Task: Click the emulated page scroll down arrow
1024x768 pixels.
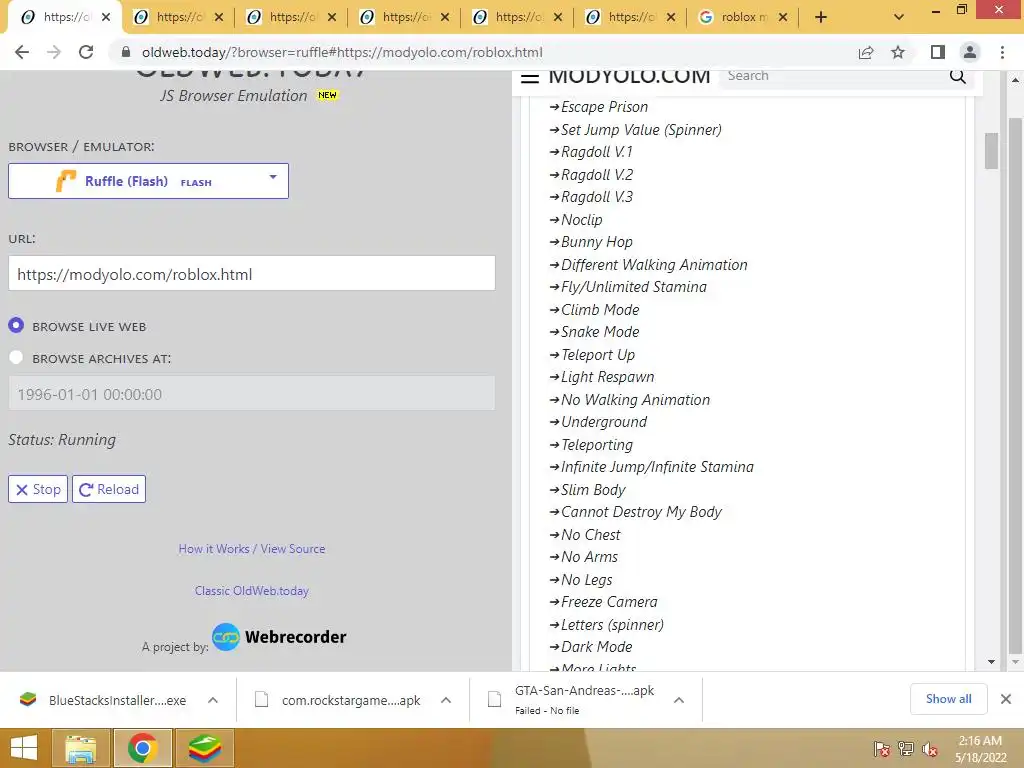Action: [991, 662]
